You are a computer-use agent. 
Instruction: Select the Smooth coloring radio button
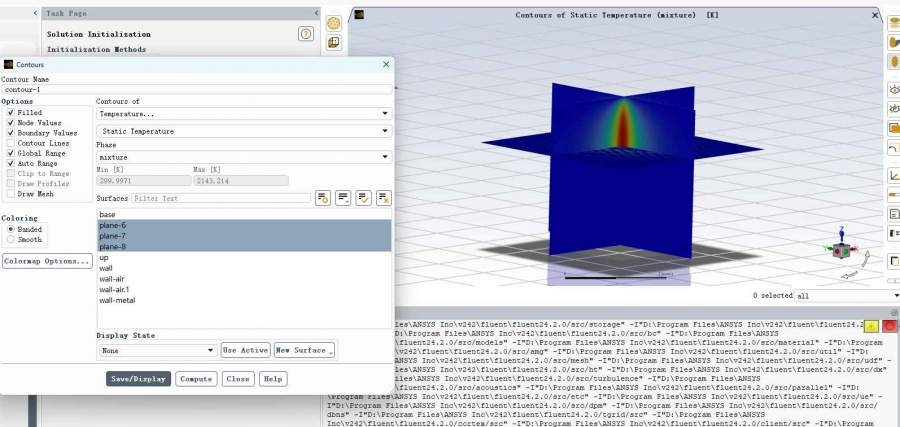11,240
